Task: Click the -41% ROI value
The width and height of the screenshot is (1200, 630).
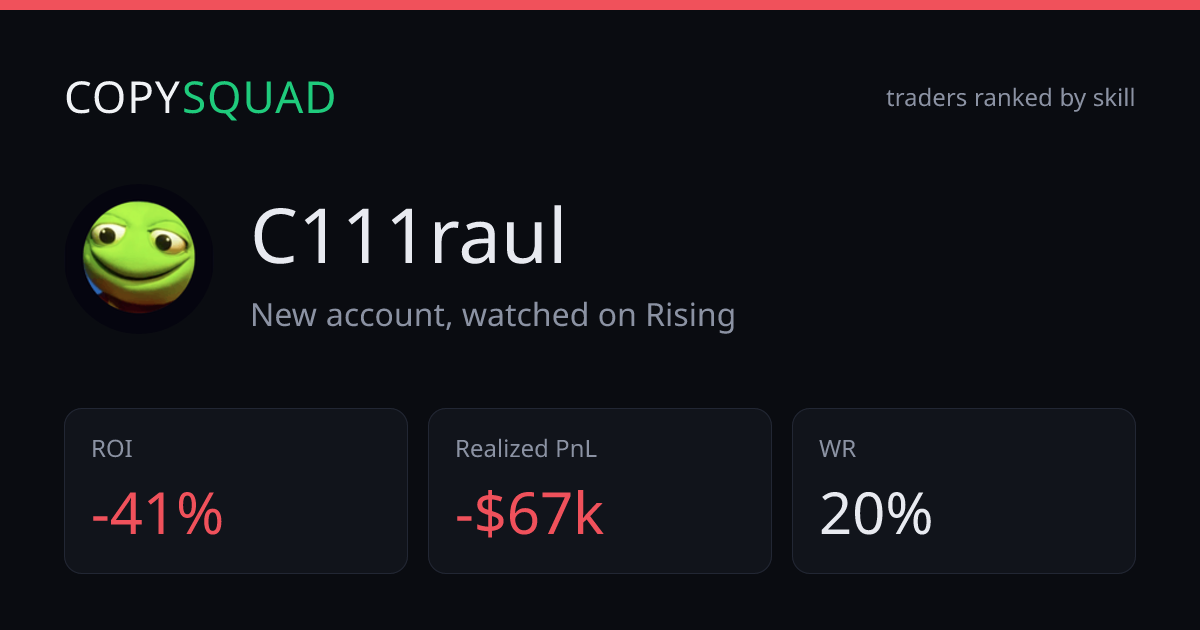Action: click(157, 514)
